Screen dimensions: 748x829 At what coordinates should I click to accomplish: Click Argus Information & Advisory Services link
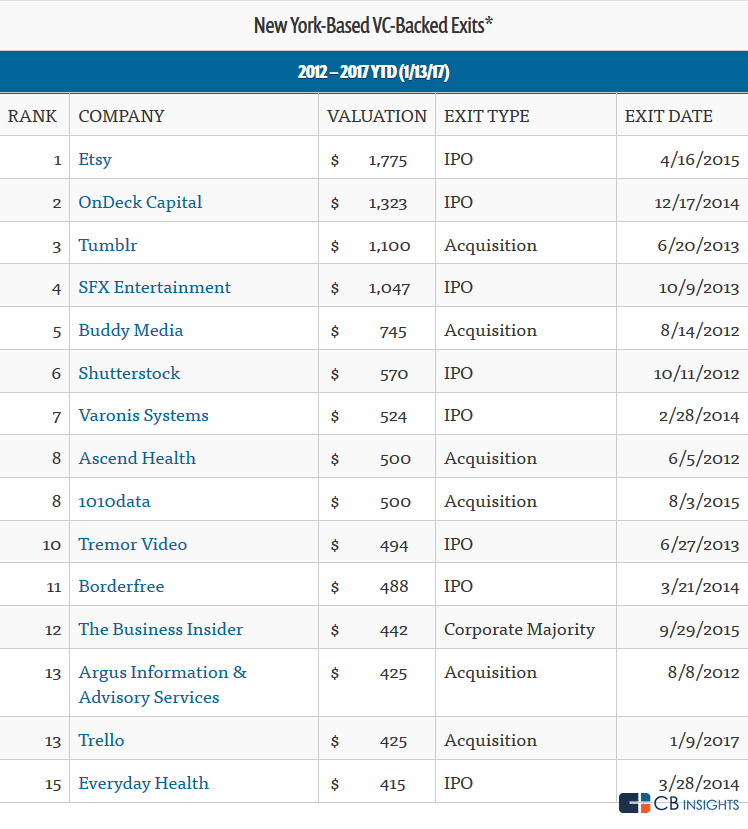tap(162, 685)
